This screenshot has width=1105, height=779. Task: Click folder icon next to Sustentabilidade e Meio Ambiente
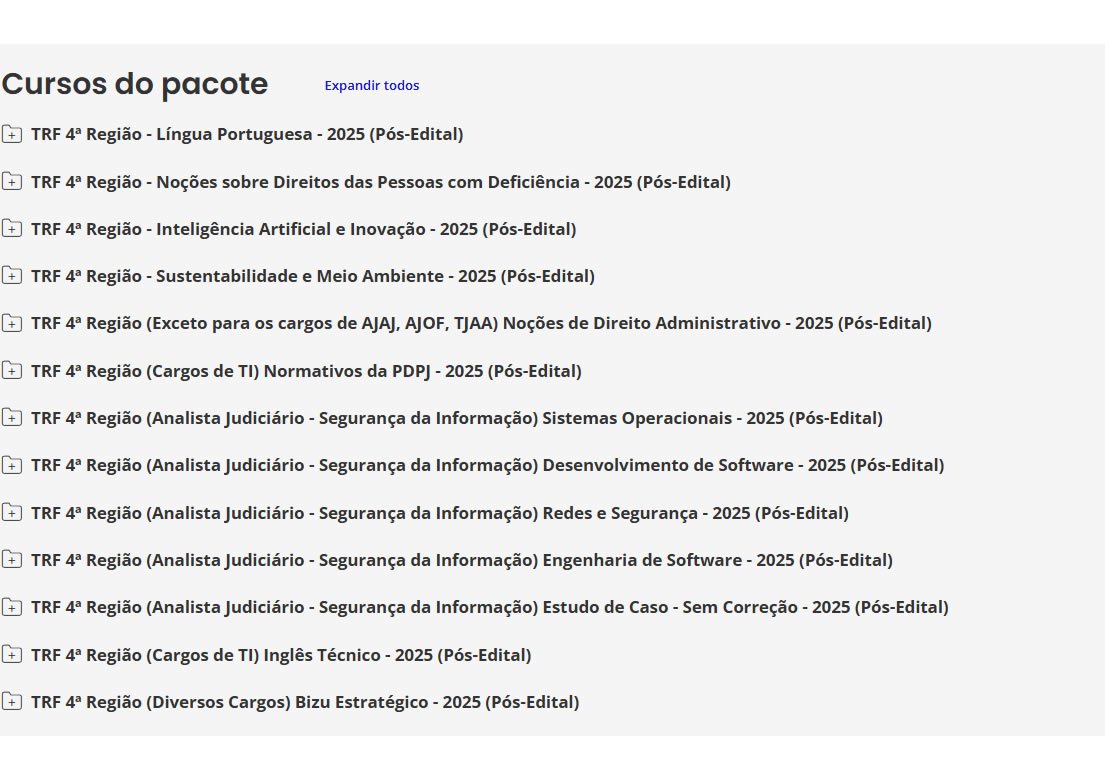coord(11,276)
